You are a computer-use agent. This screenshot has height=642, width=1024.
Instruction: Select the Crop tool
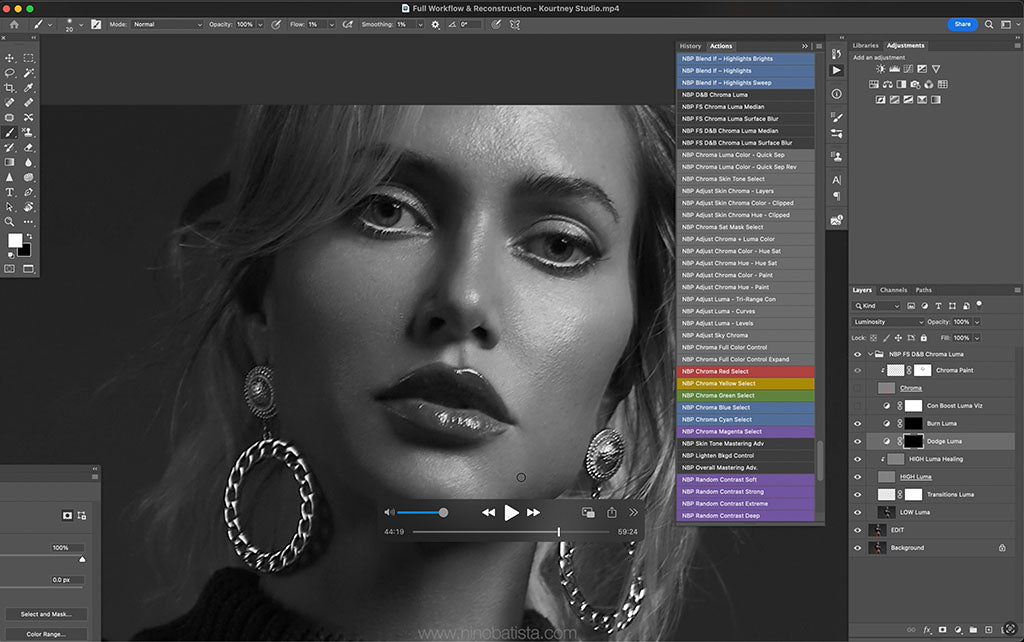[10, 88]
